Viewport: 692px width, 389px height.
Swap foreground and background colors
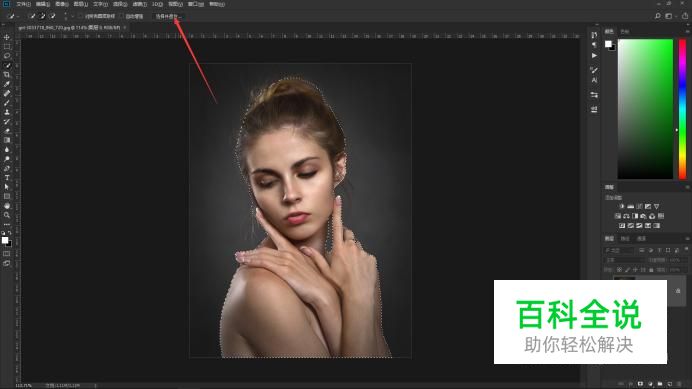9,233
